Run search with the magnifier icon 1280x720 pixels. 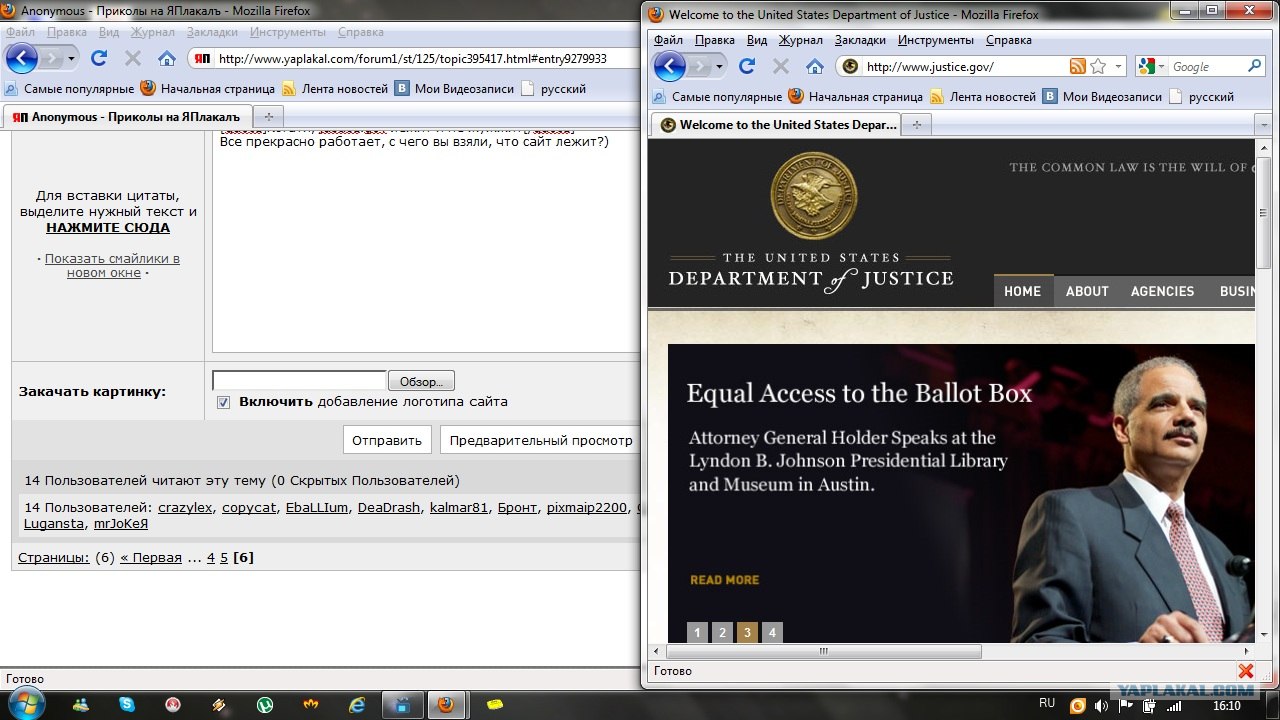click(x=1255, y=66)
